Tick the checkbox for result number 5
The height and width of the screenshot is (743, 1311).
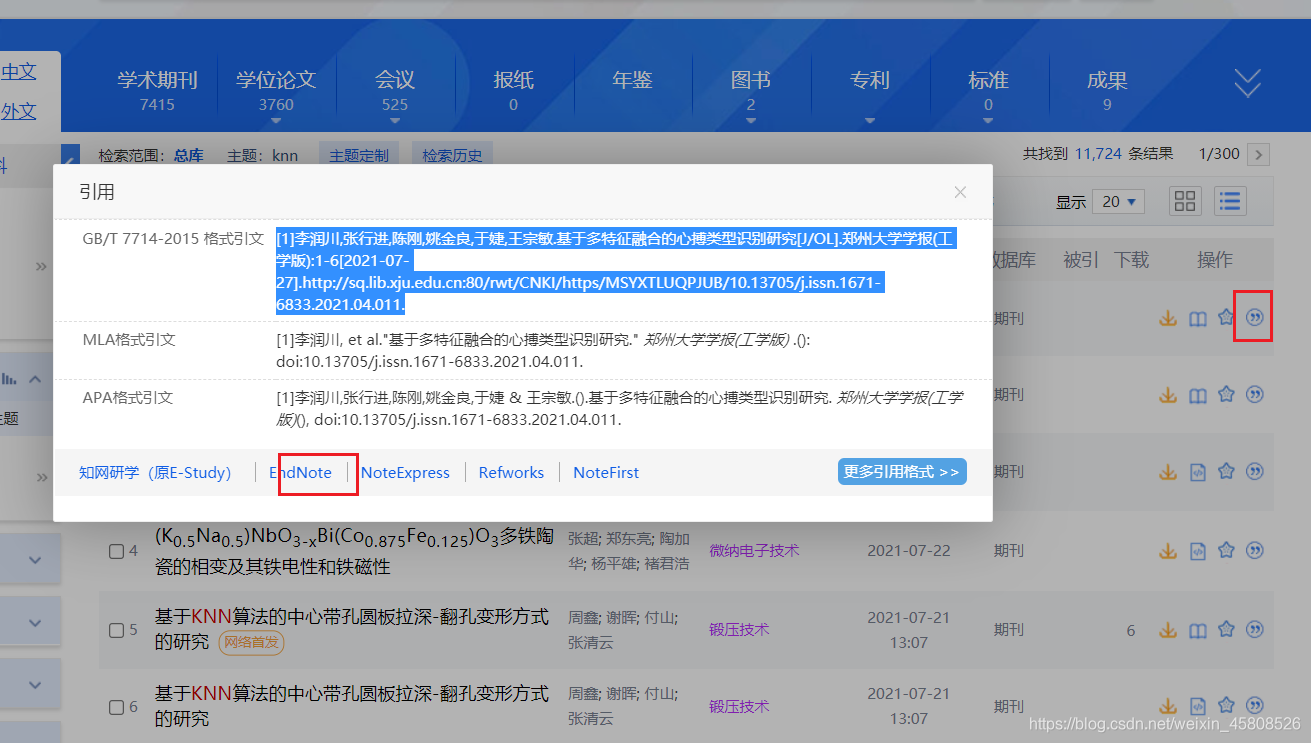(x=116, y=630)
